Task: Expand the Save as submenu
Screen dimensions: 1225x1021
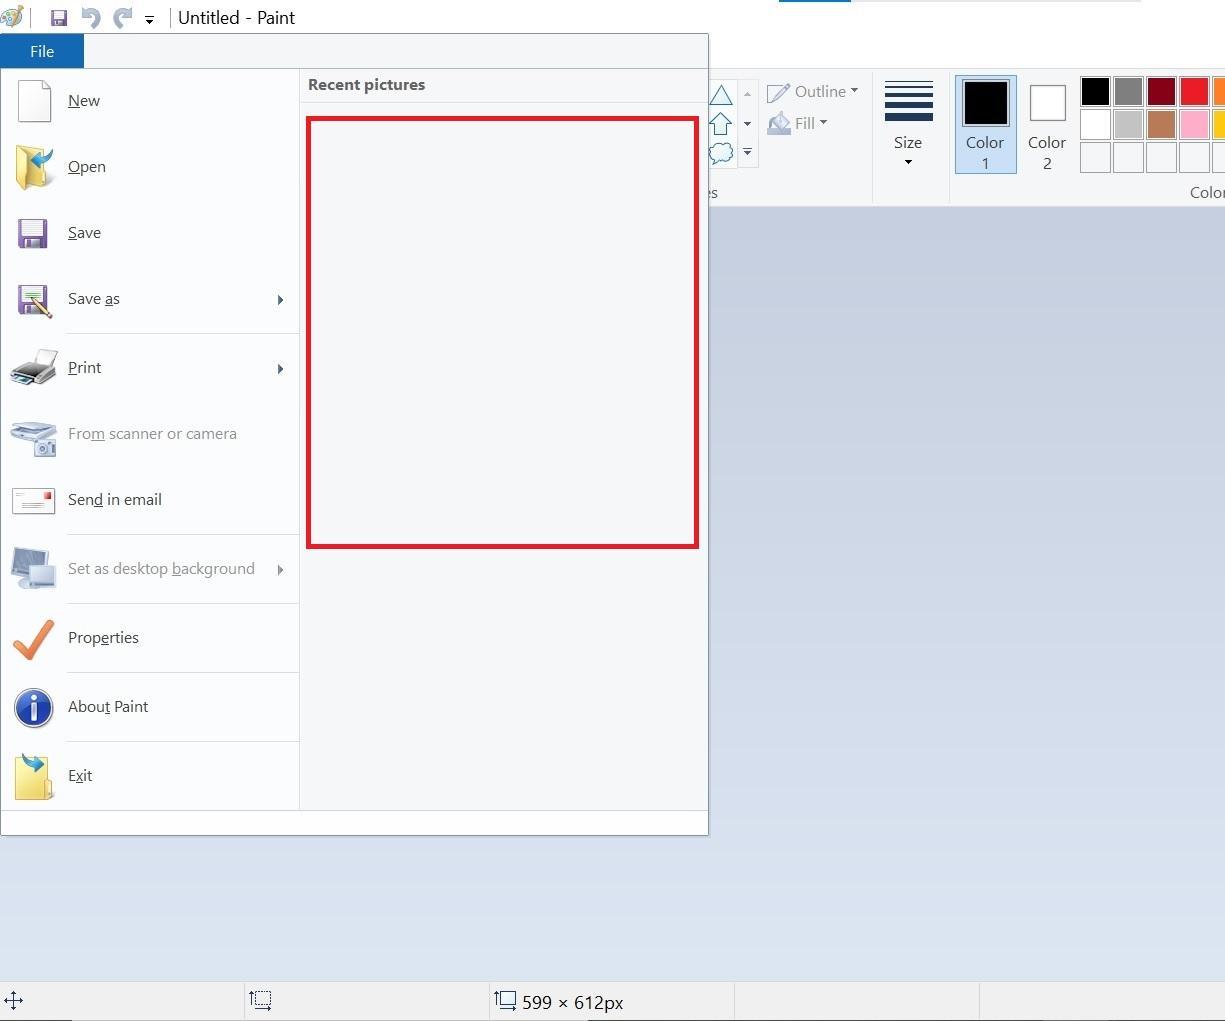Action: coord(280,299)
